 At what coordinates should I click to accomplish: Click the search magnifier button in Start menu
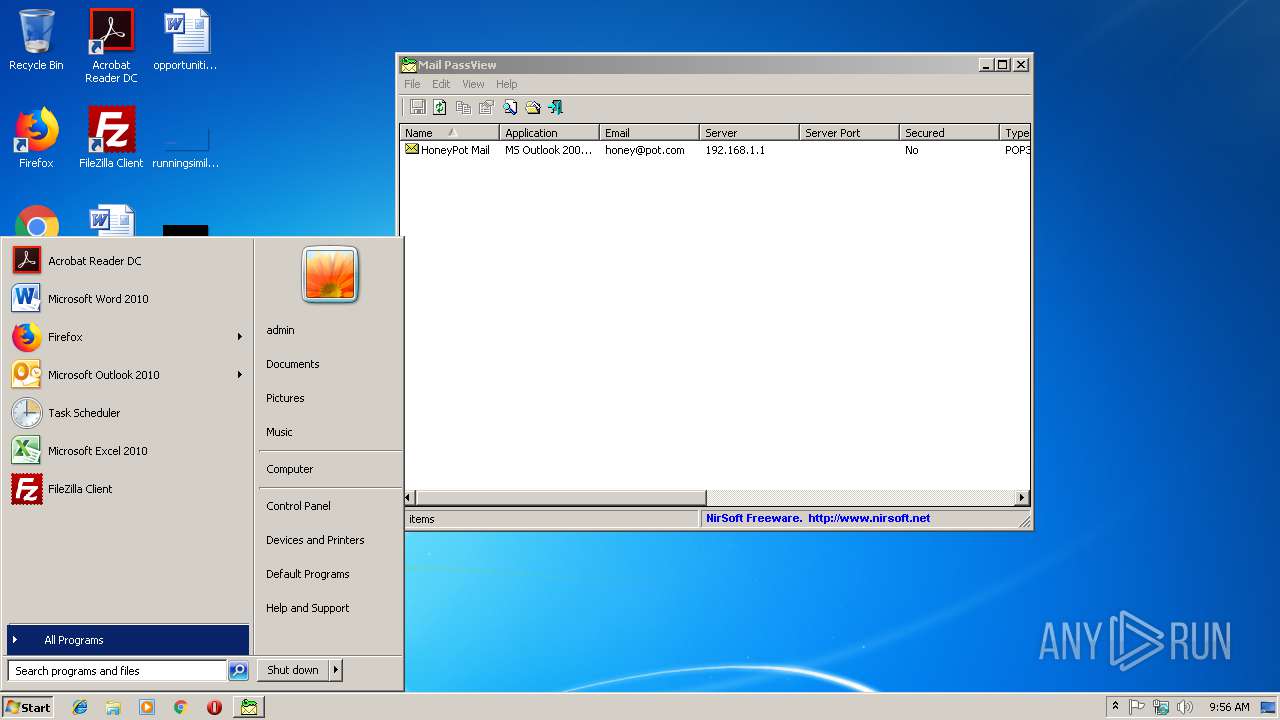[x=238, y=671]
